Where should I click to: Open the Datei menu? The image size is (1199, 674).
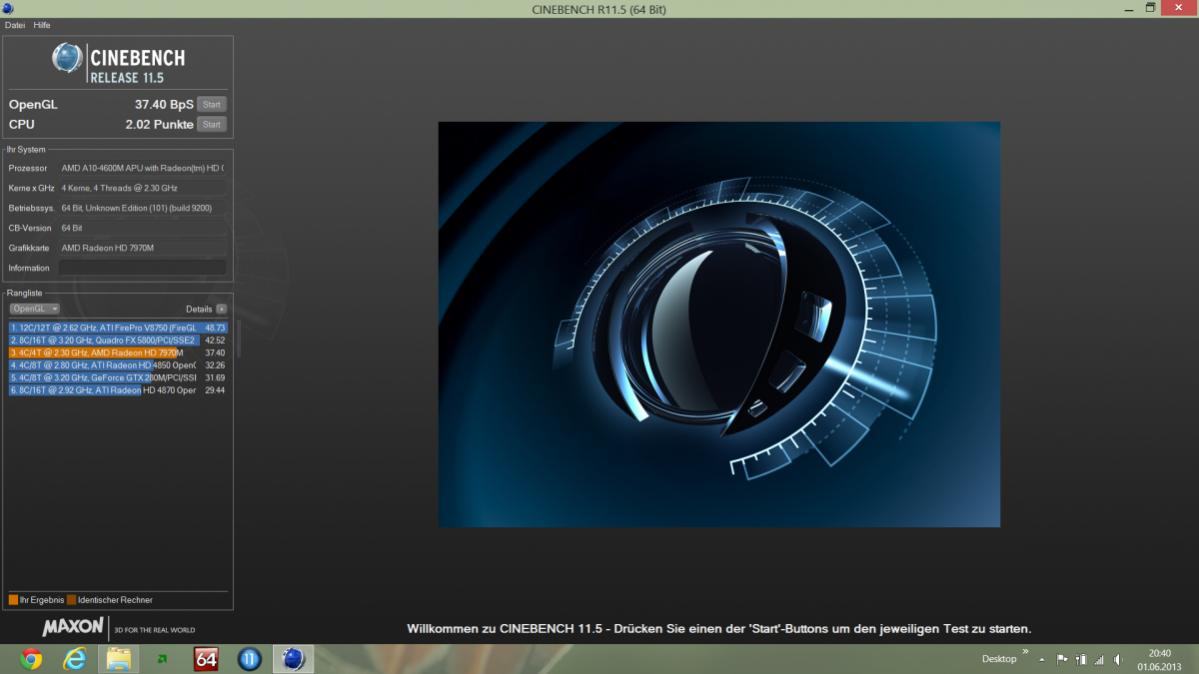pyautogui.click(x=15, y=25)
